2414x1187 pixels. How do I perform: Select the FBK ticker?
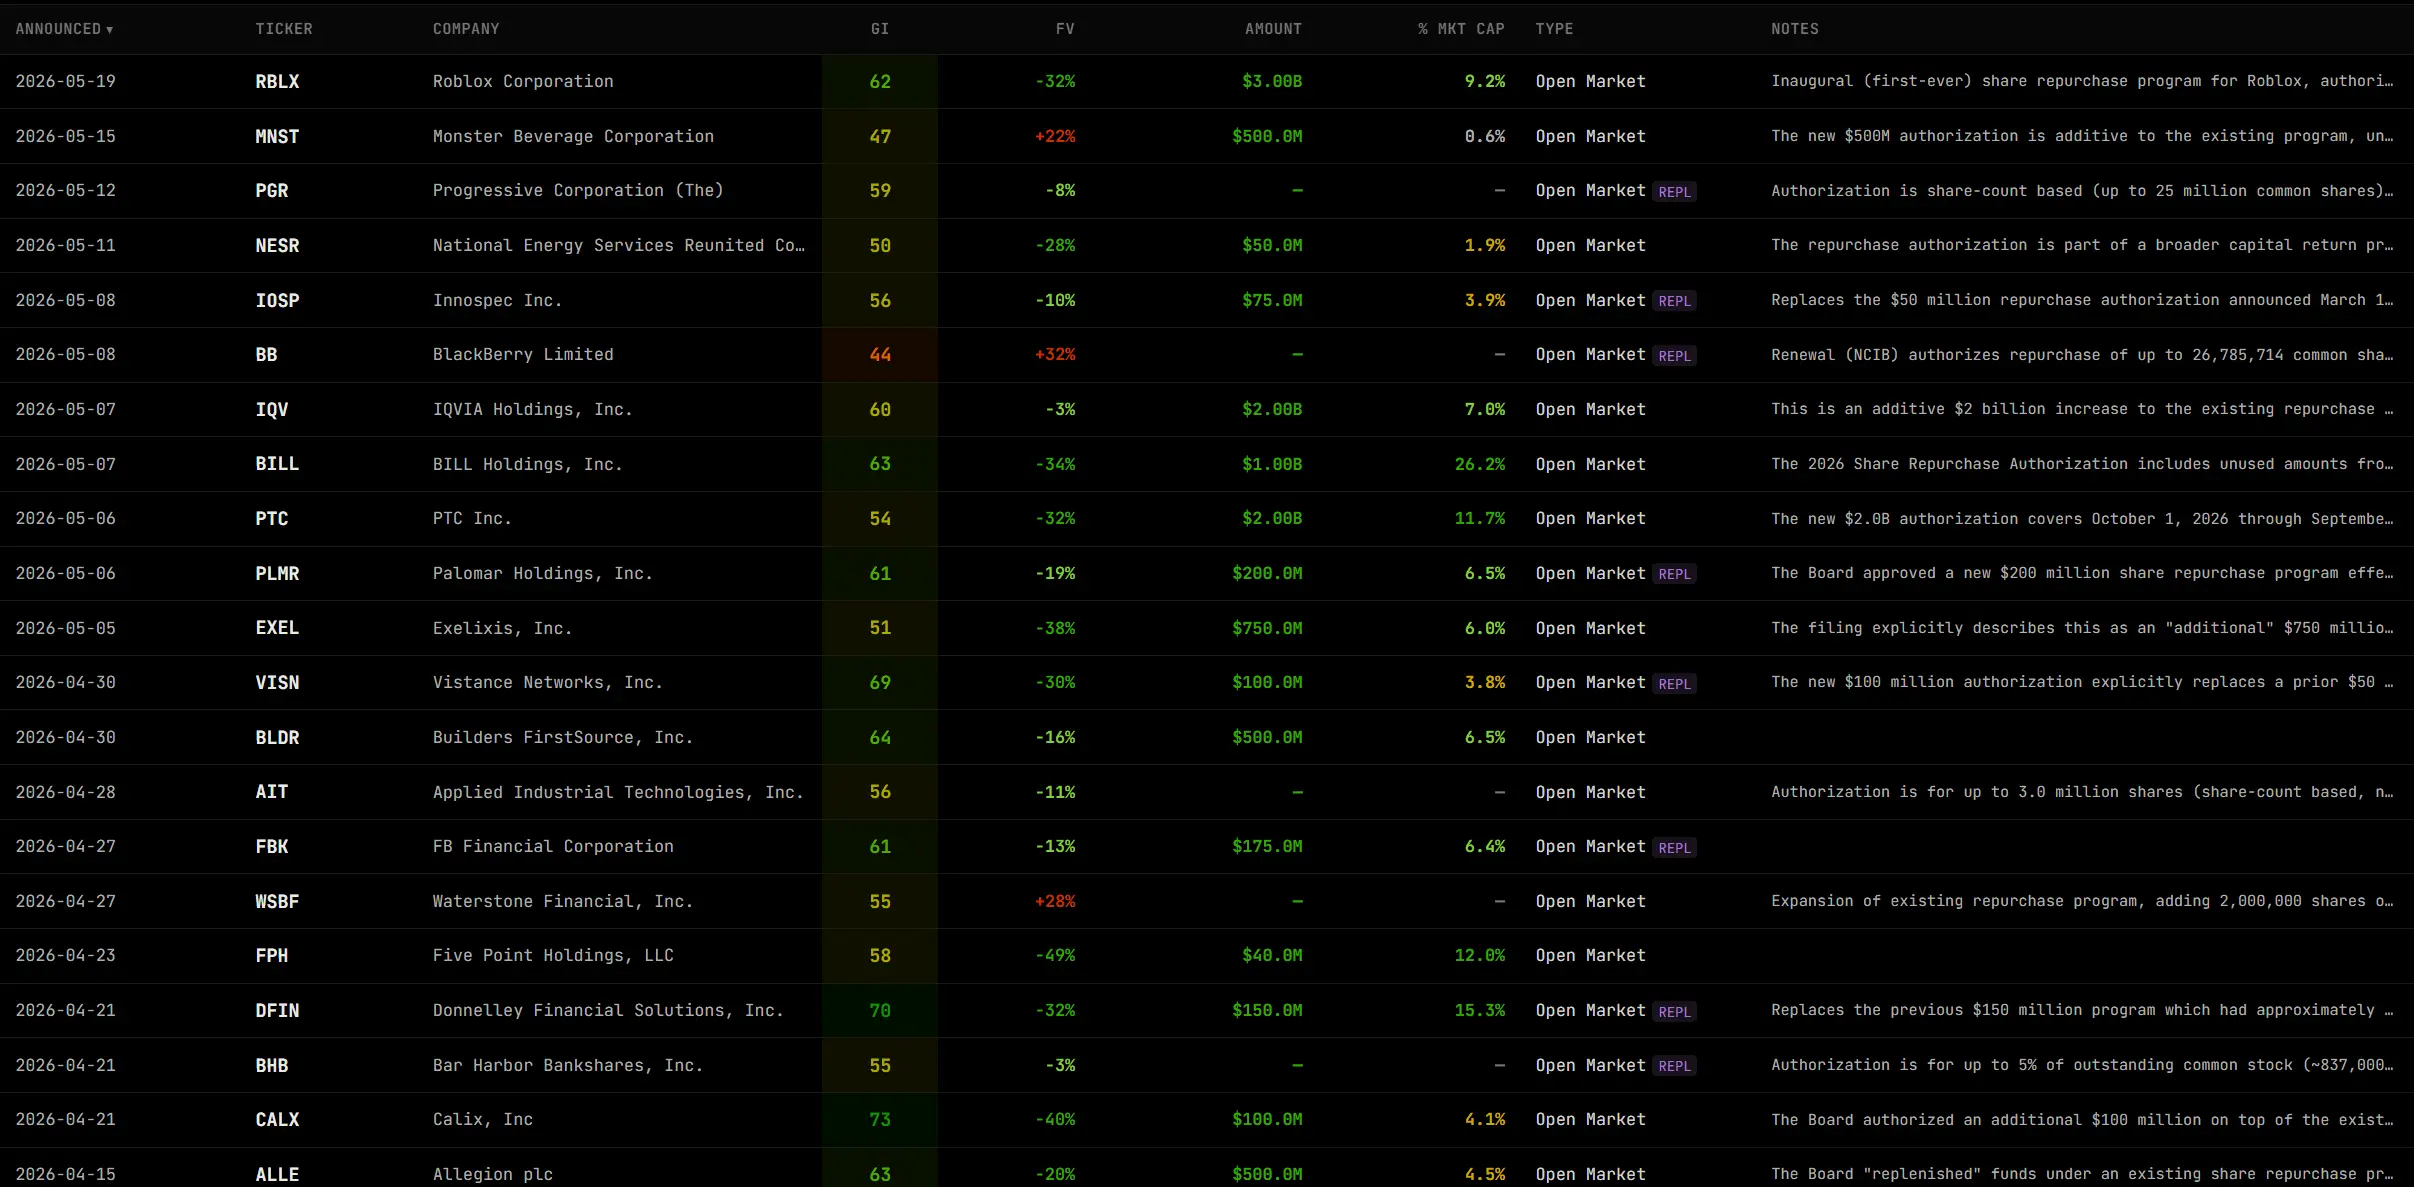272,847
